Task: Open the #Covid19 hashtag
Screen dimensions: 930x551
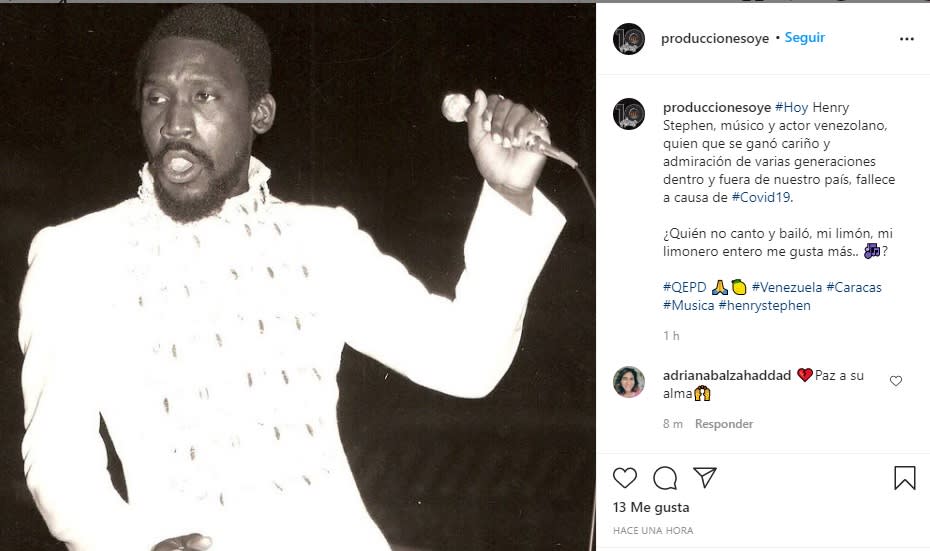Action: 761,197
